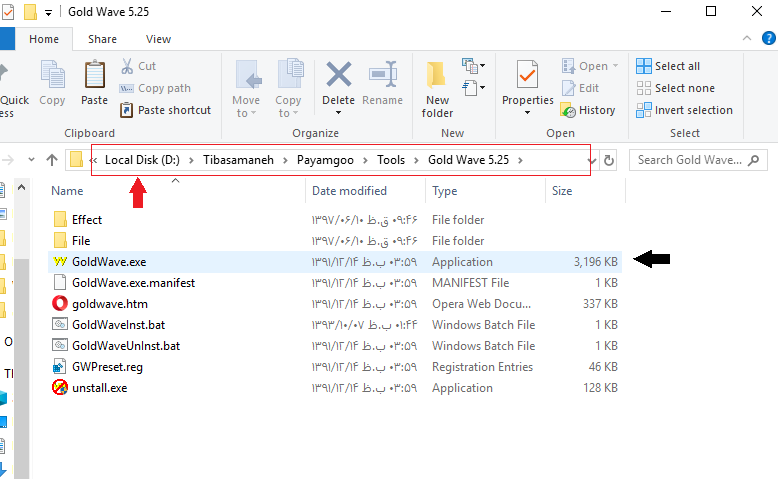This screenshot has width=778, height=479.
Task: Click the Cut scissors icon
Action: (x=128, y=66)
